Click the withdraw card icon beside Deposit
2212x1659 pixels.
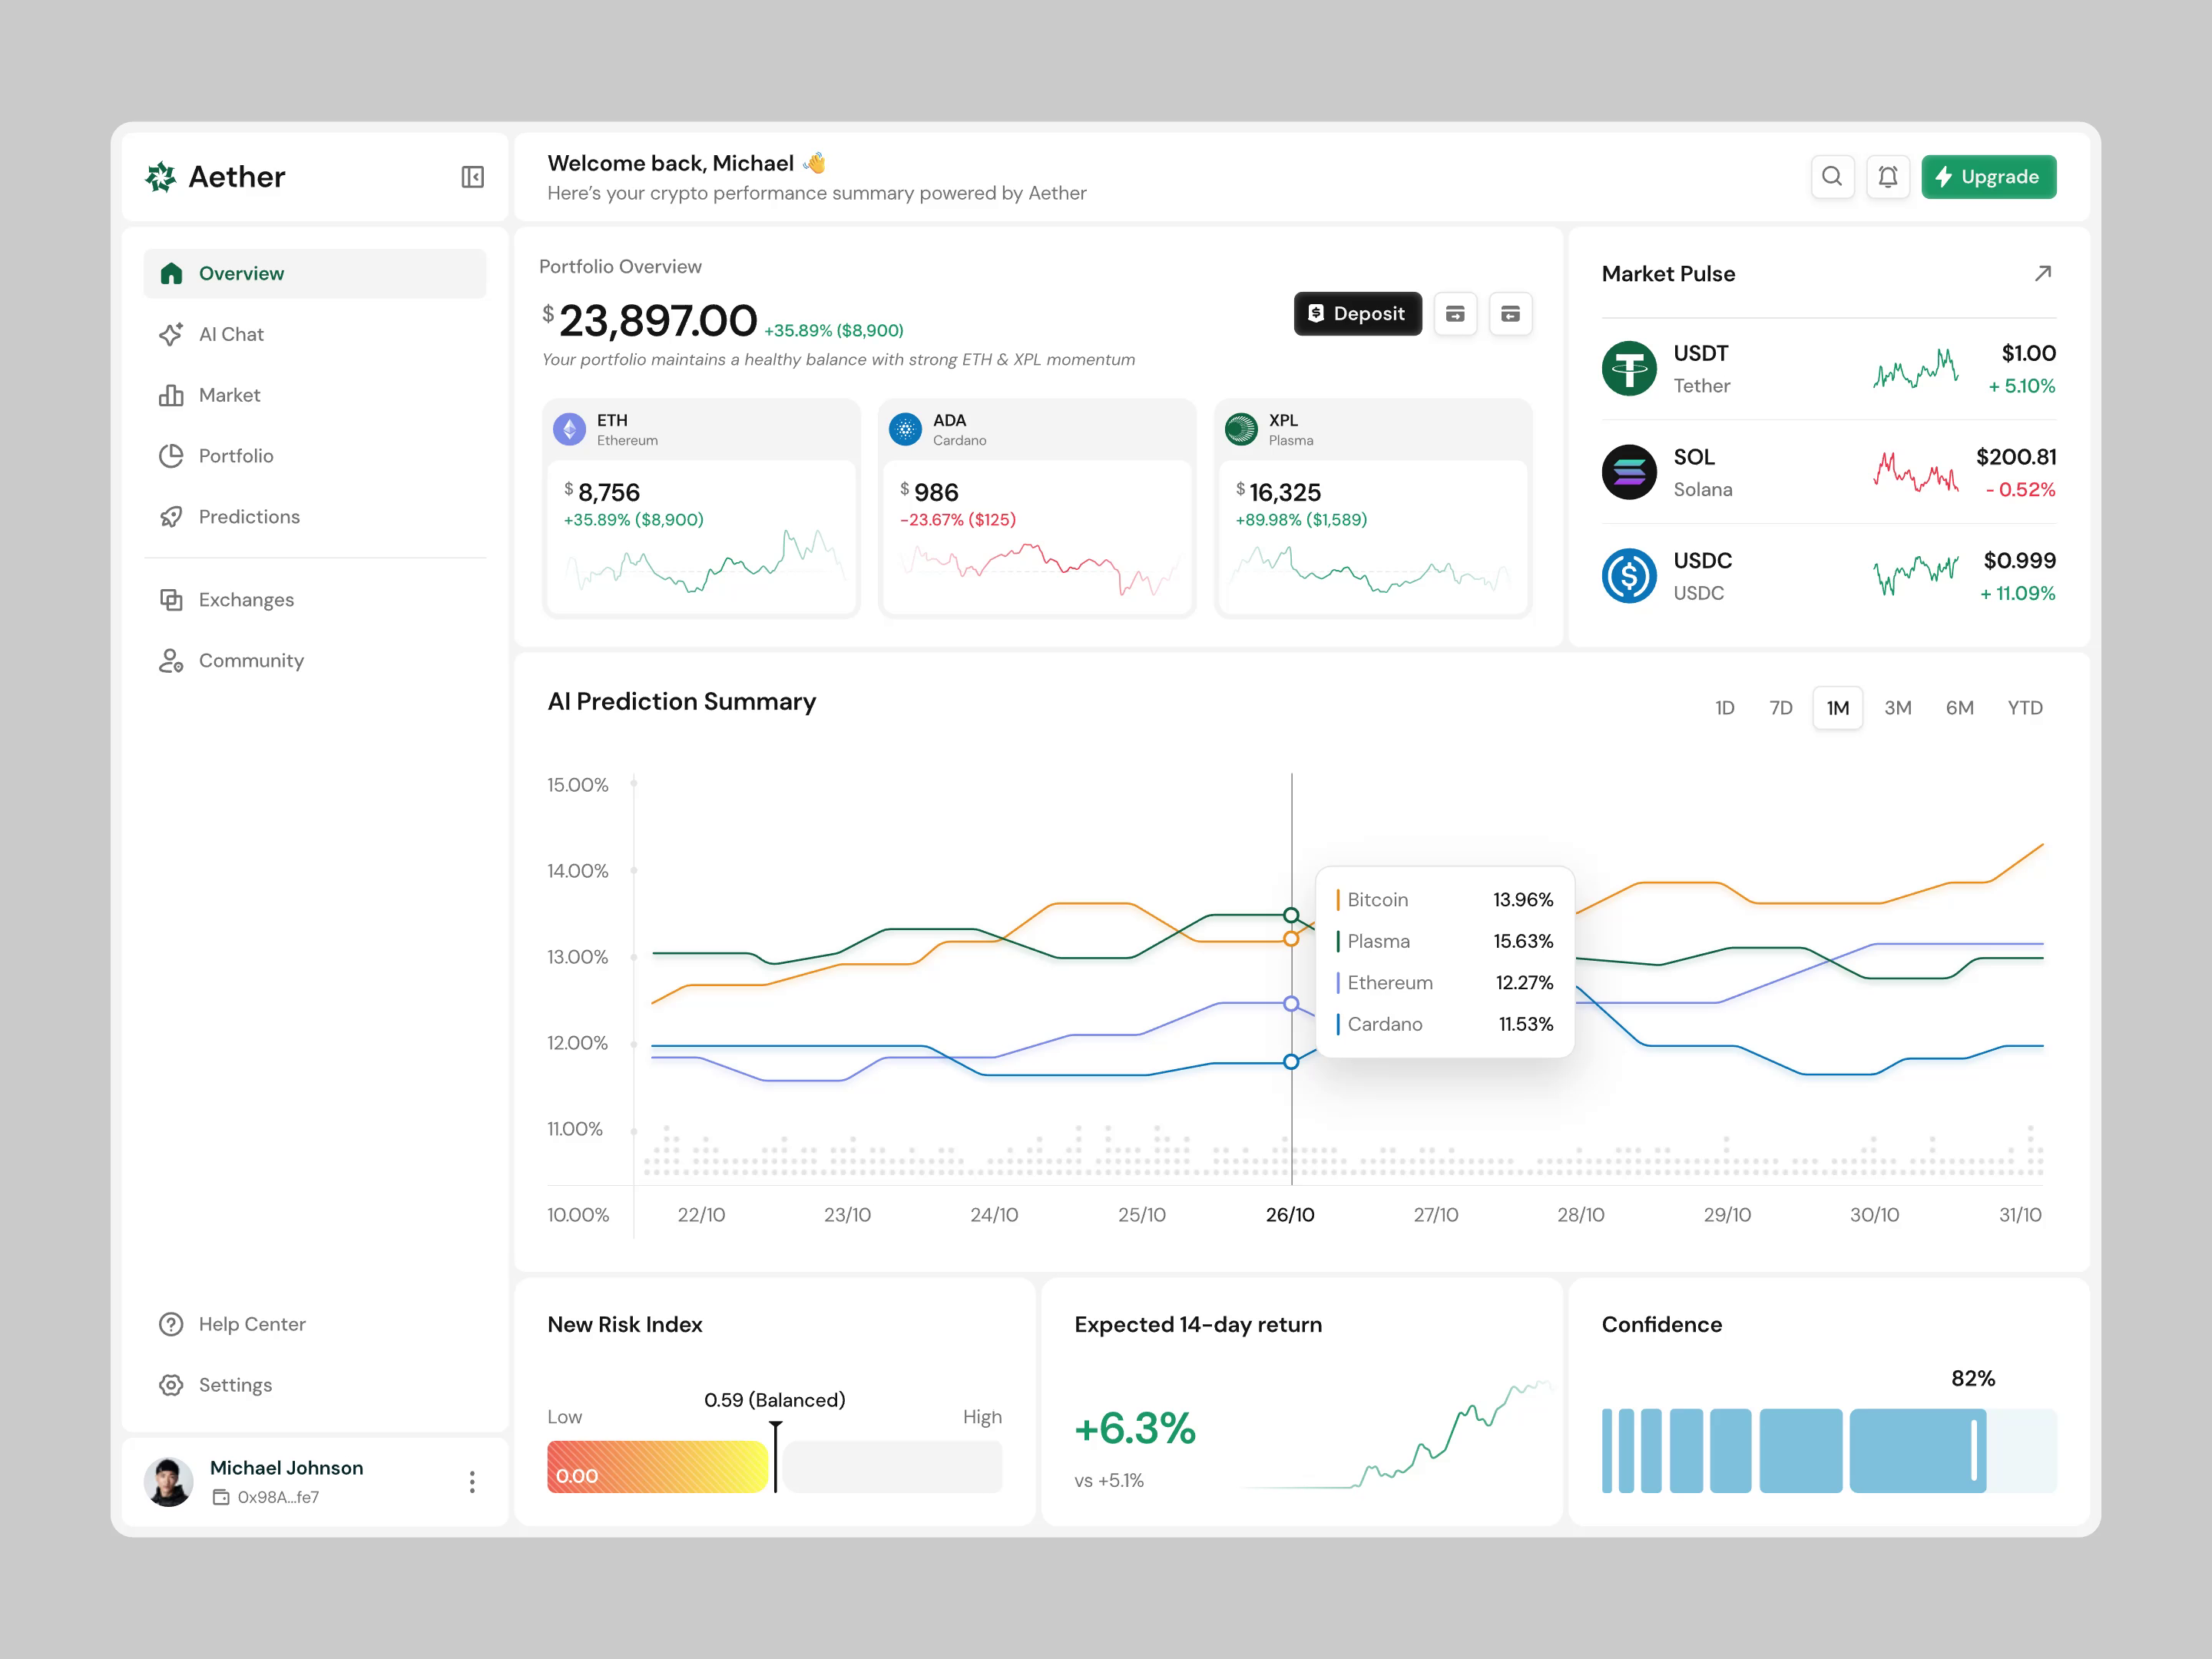coord(1456,313)
